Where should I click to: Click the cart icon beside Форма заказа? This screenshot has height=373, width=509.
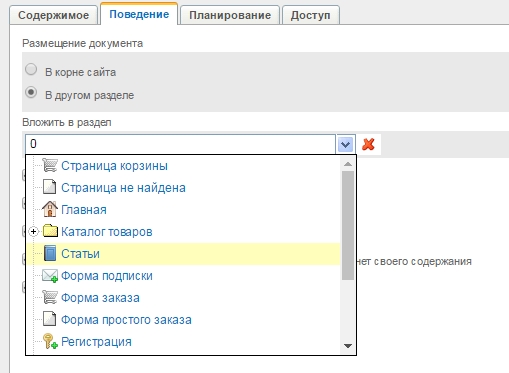pos(50,297)
